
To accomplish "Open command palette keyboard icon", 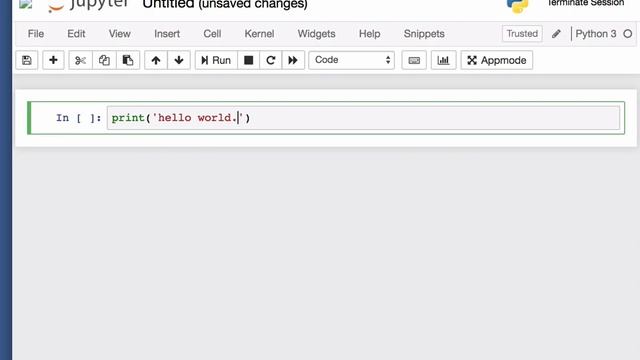I will tap(414, 60).
